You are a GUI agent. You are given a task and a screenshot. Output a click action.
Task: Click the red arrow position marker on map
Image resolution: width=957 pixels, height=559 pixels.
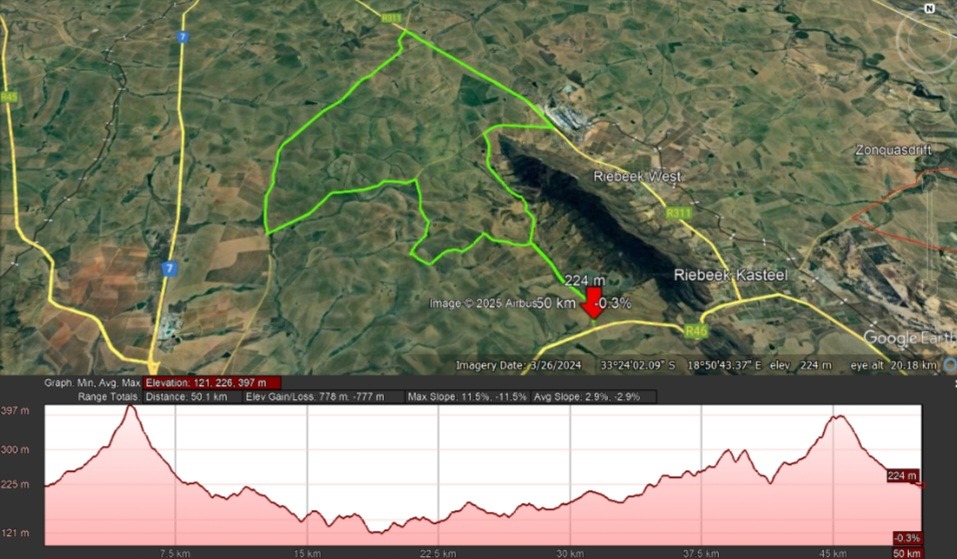(592, 306)
